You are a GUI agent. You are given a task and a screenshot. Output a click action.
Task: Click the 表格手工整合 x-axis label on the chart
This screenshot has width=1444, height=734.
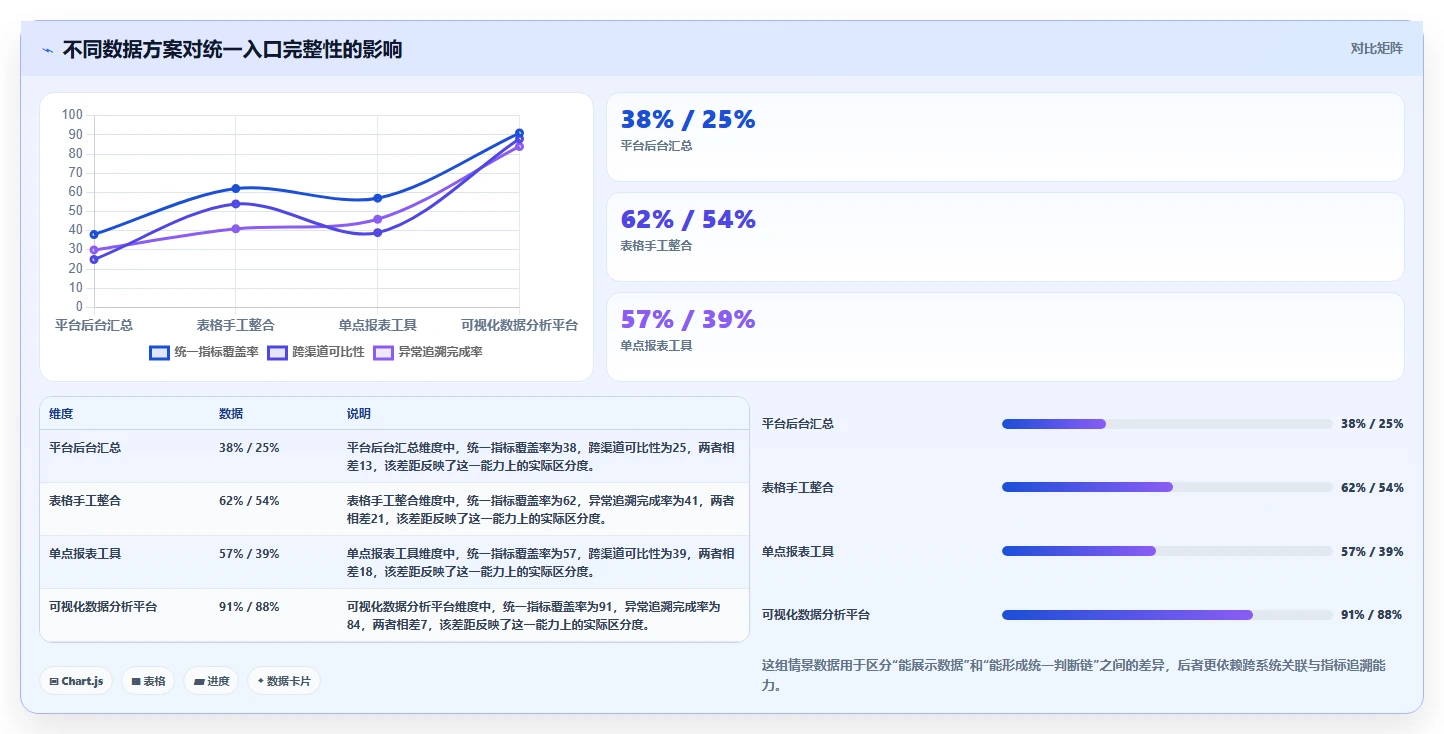[236, 325]
